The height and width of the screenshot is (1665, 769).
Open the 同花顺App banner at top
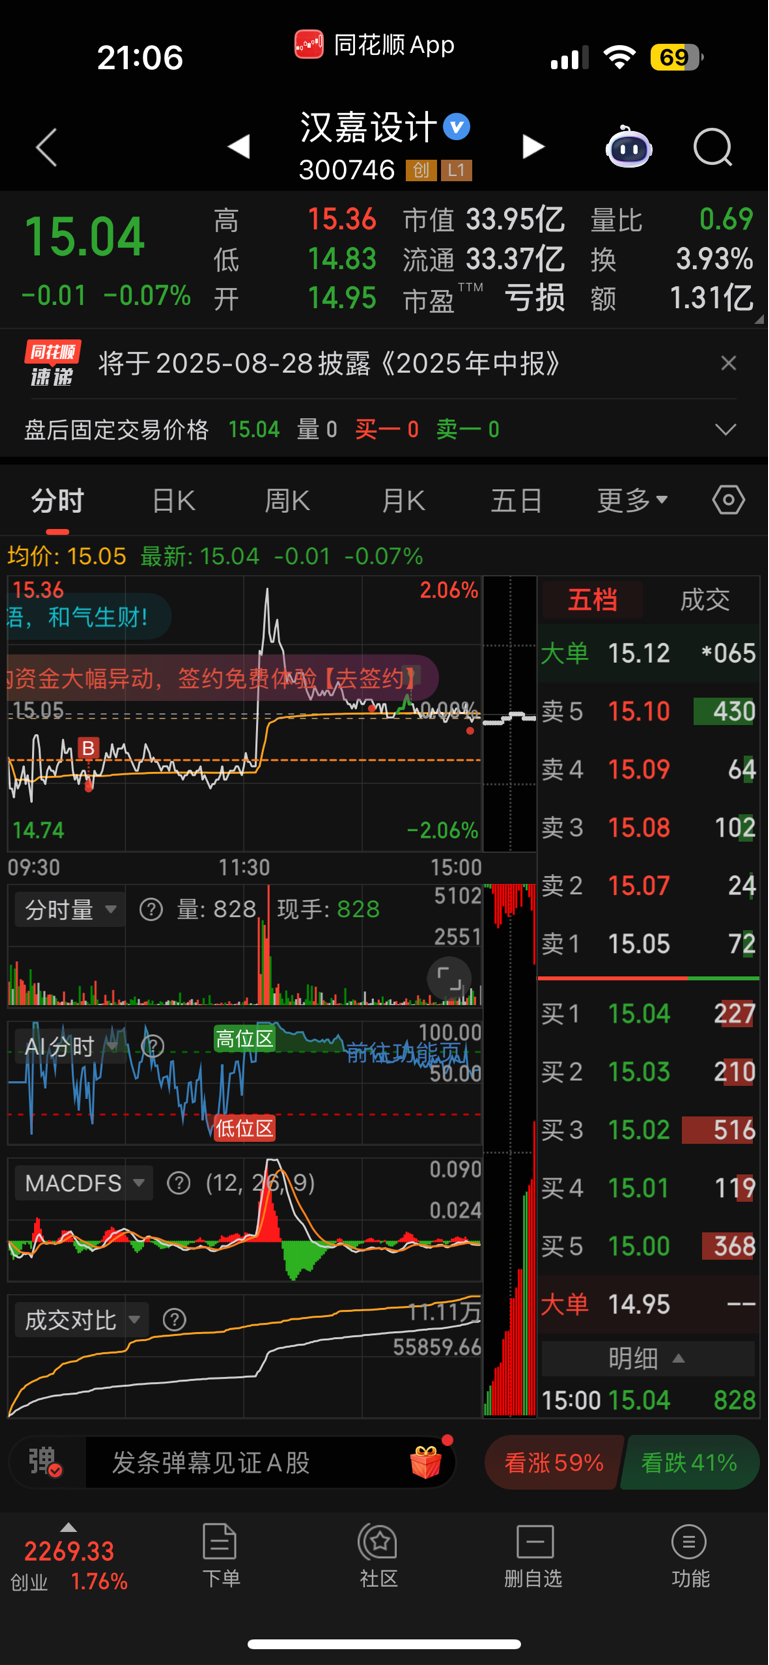374,45
